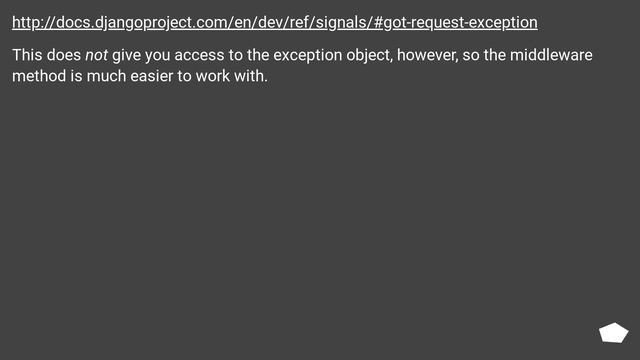Click the word 'access' in the sentence
Viewport: 640px width, 360px height.
(199, 56)
